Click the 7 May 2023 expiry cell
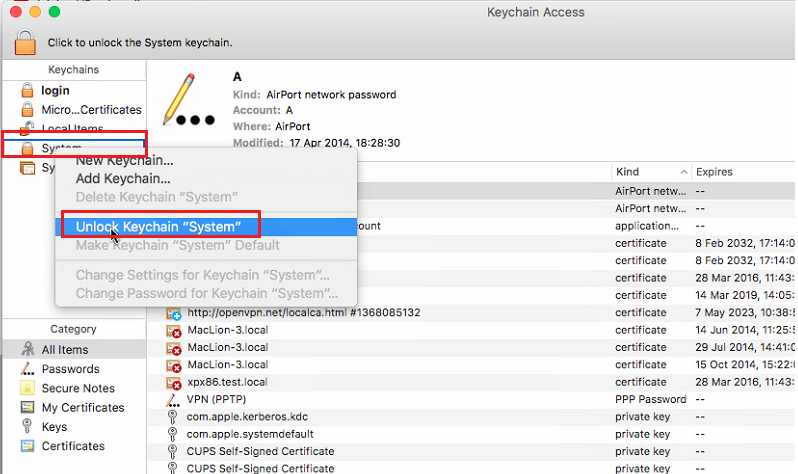 (x=744, y=313)
